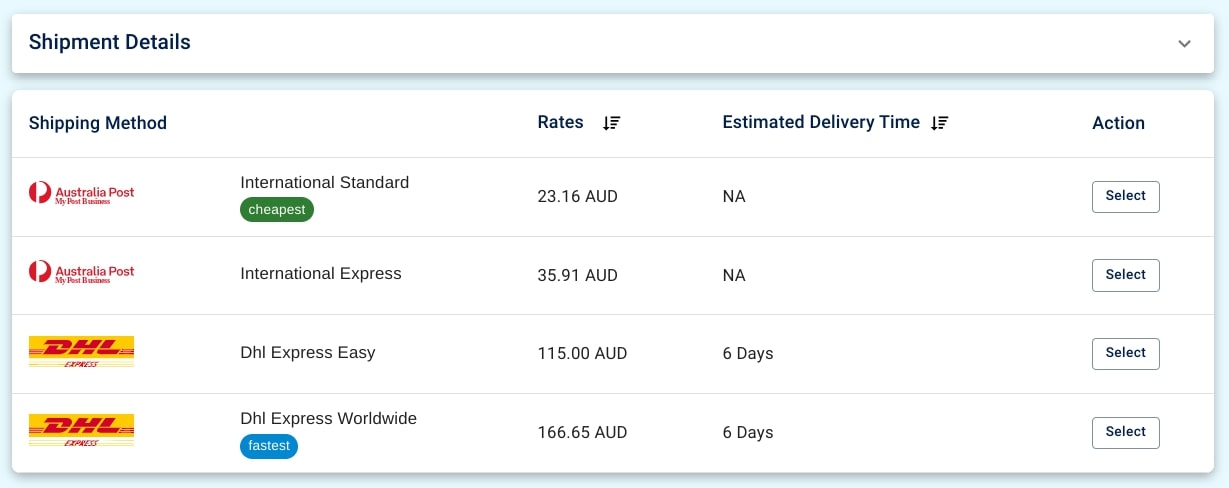Click the Dhl Express Worldwide name
The height and width of the screenshot is (488, 1229).
click(x=328, y=418)
